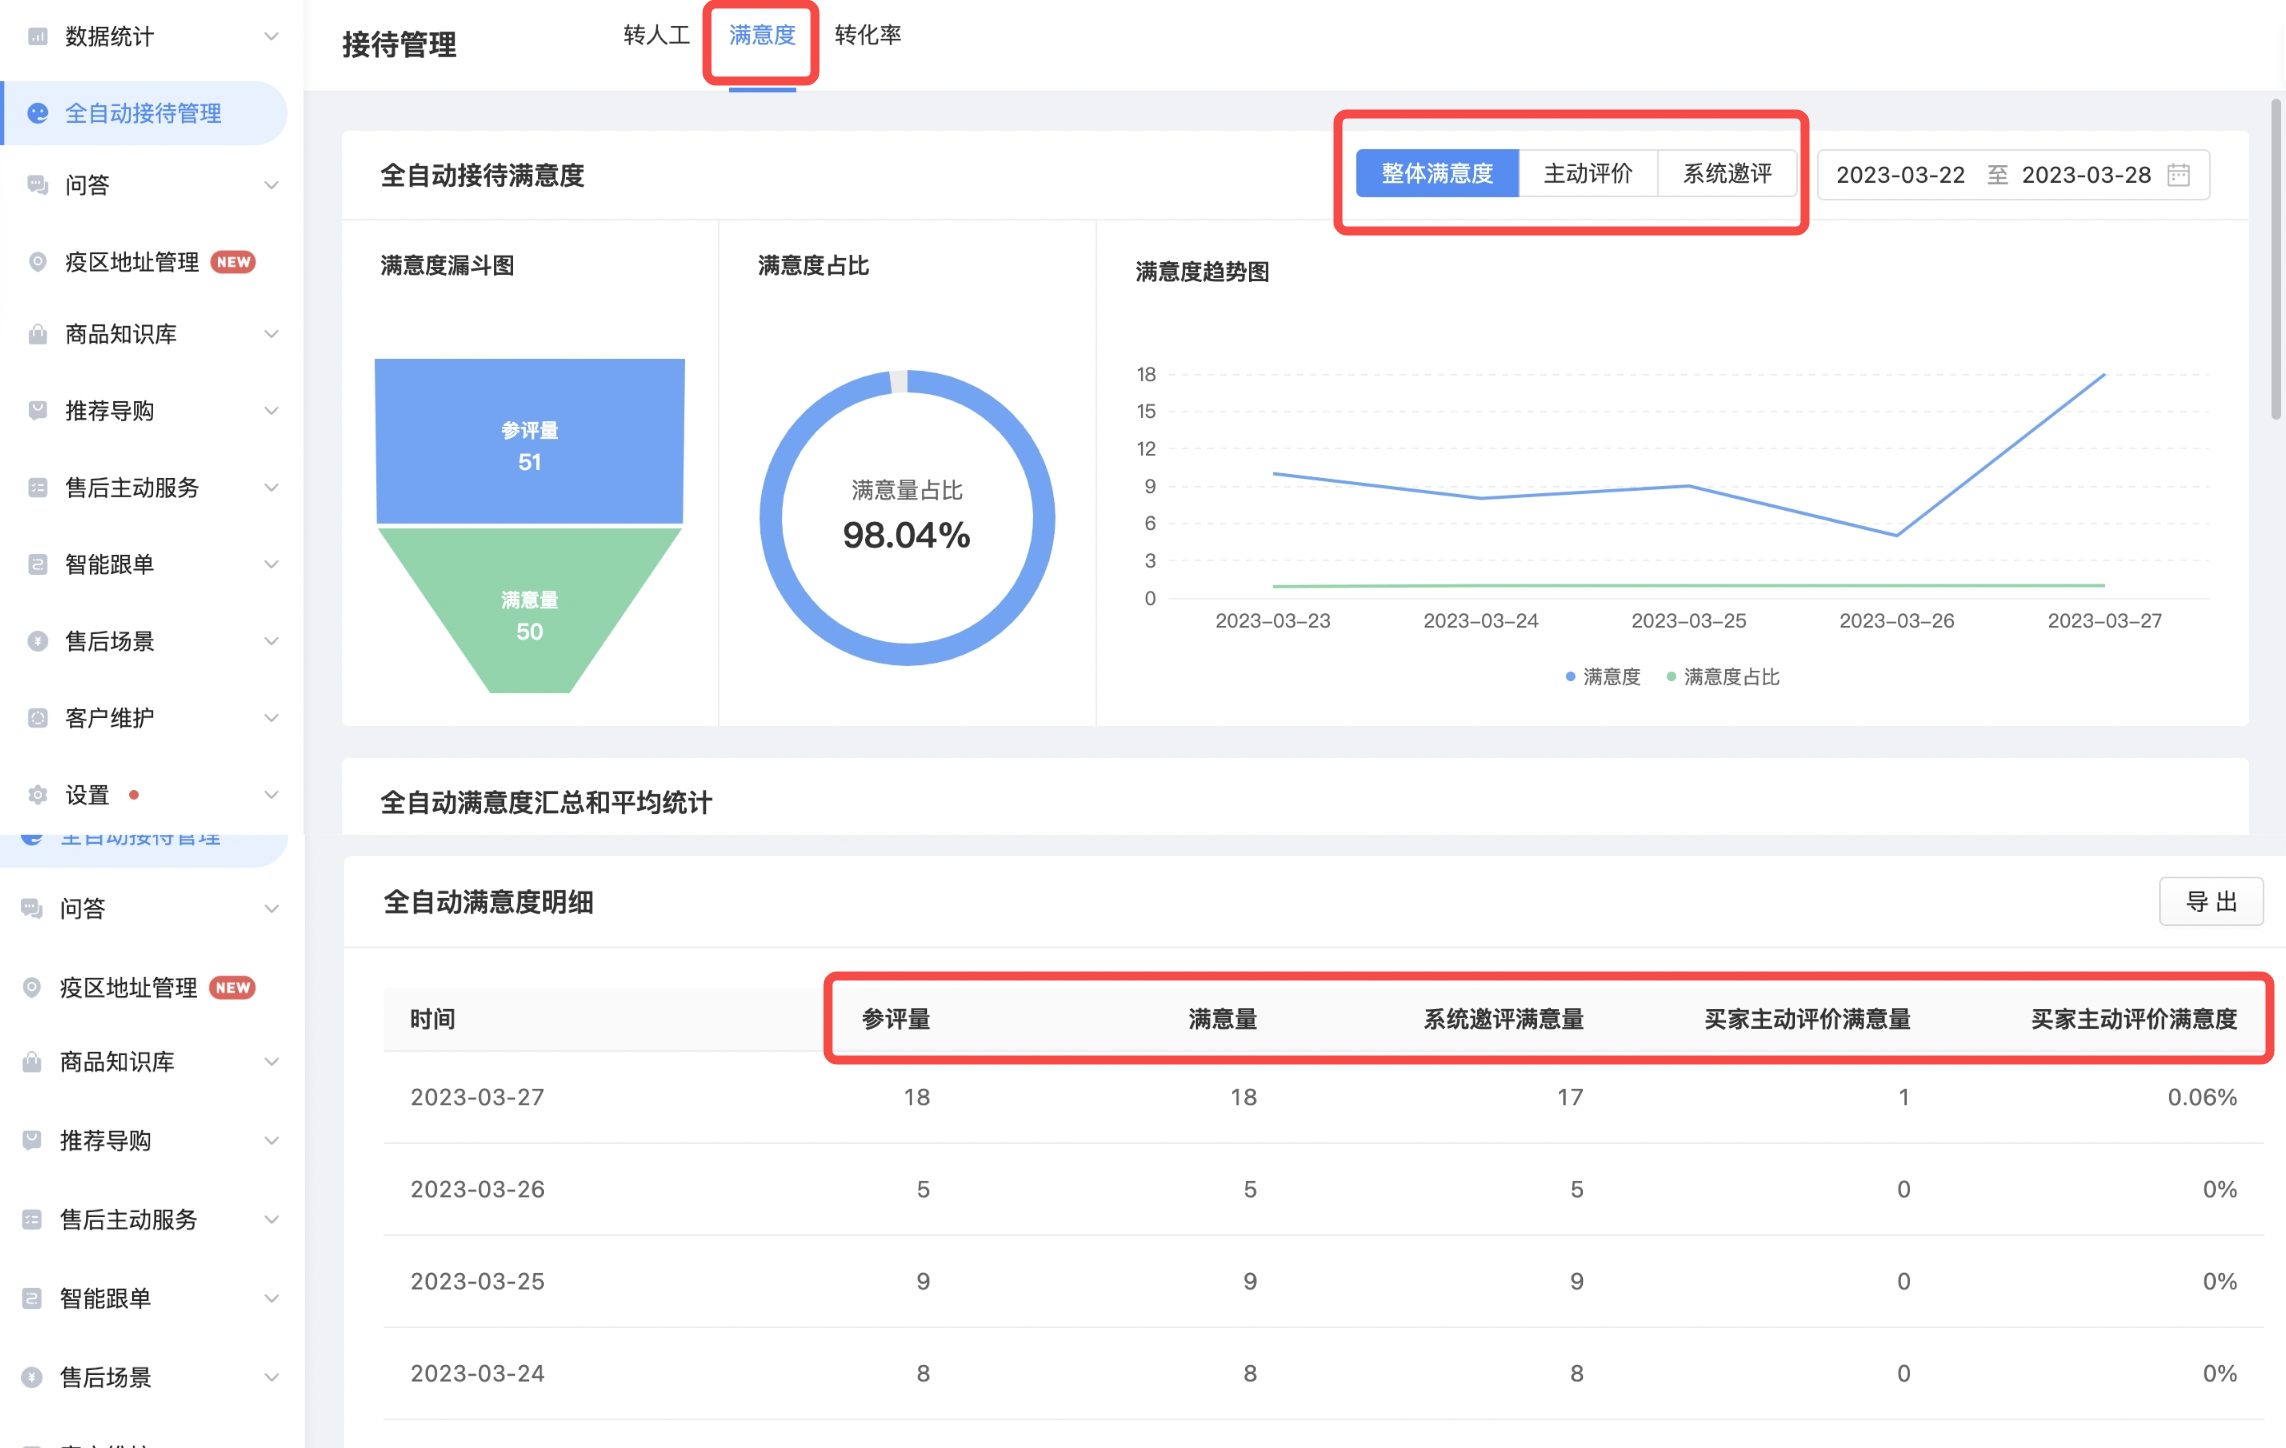The image size is (2286, 1448).
Task: Select the 主动评价 segment option
Action: 1588,174
